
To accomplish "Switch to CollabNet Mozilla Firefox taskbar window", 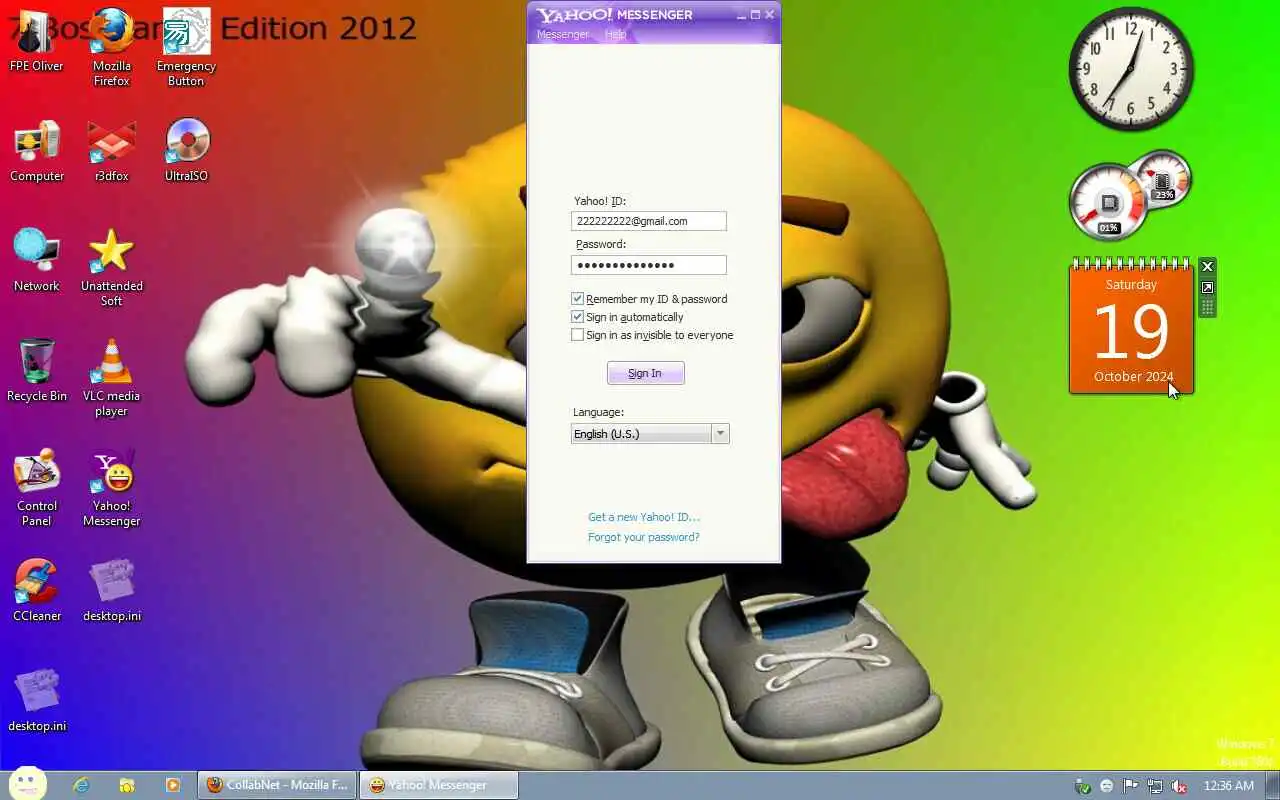I will (x=277, y=785).
